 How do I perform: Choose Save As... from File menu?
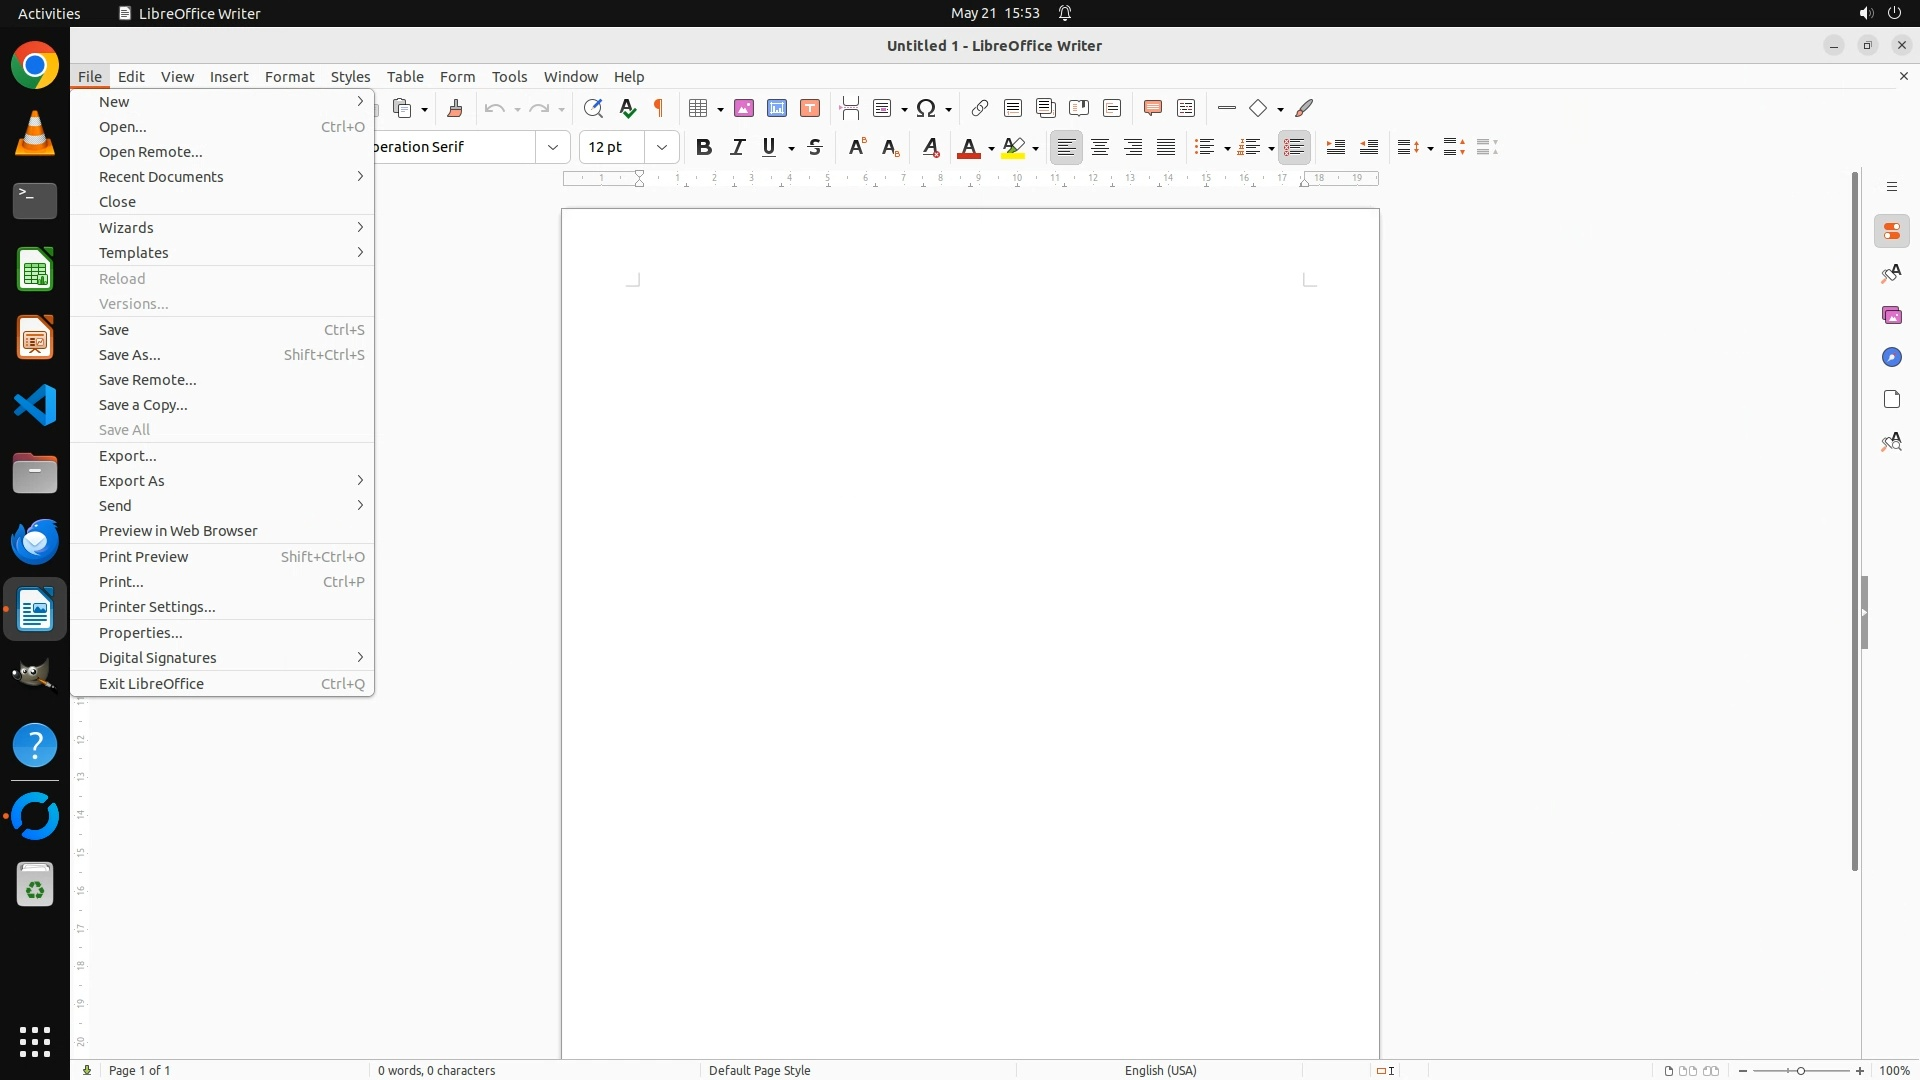click(130, 355)
